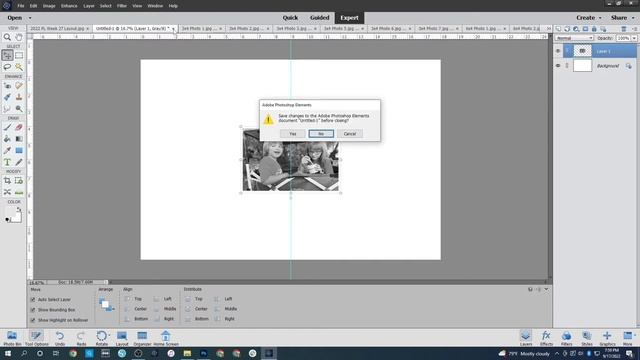The image size is (640, 360).
Task: Select the Type text tool
Action: click(x=7, y=162)
